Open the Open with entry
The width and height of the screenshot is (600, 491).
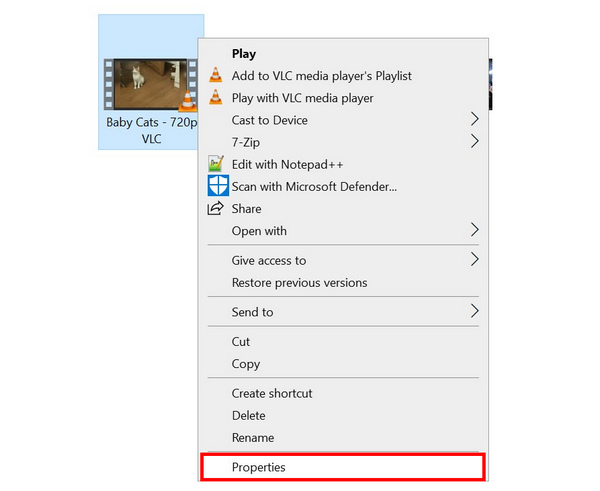[343, 231]
